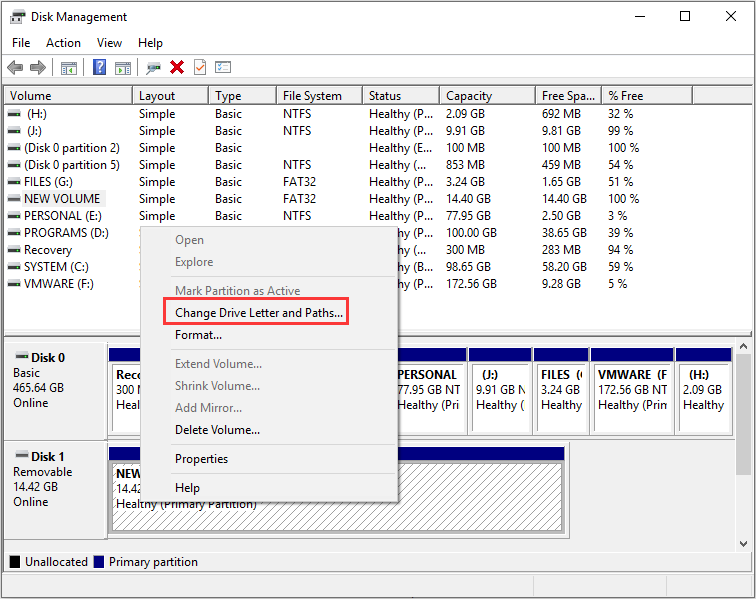Click the Back arrow toolbar icon
The image size is (756, 599).
(x=15, y=68)
